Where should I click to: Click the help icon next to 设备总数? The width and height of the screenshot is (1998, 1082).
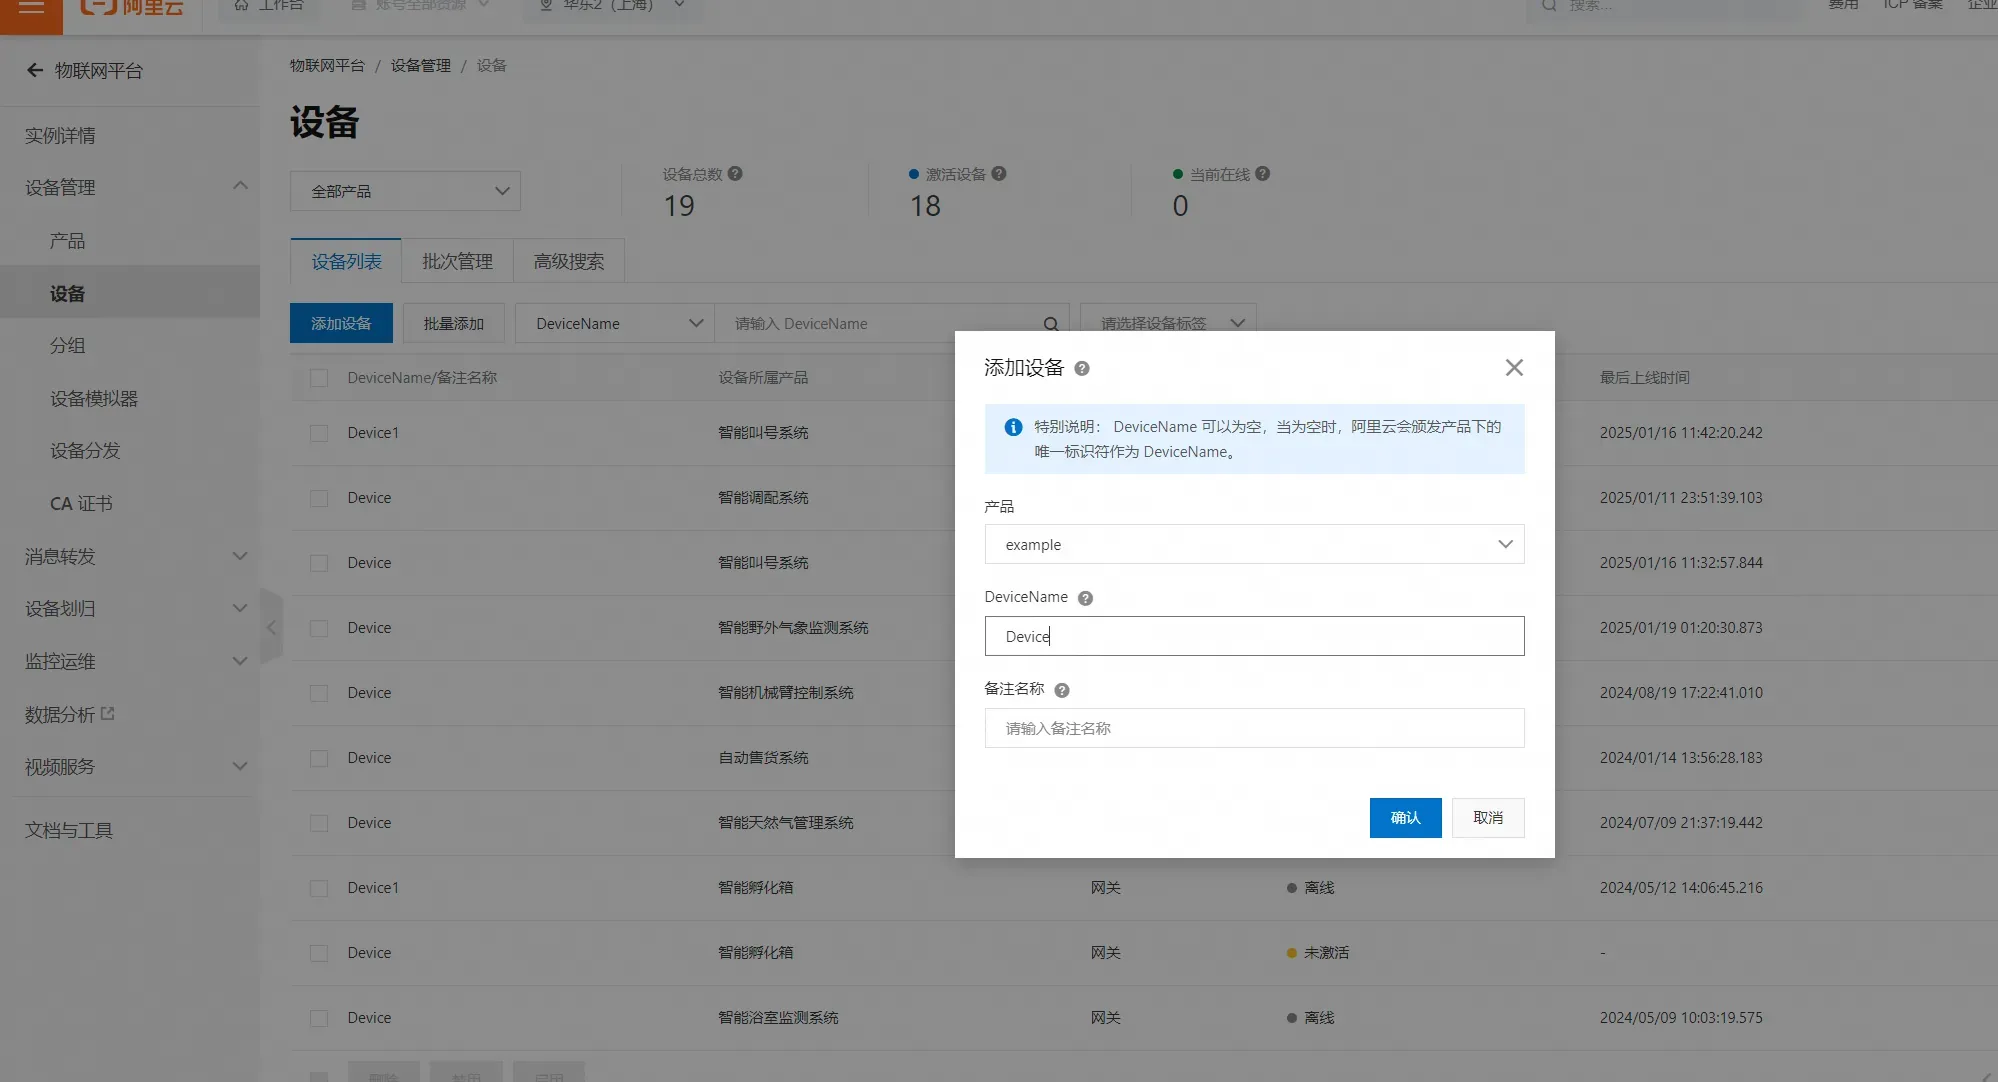click(x=735, y=173)
